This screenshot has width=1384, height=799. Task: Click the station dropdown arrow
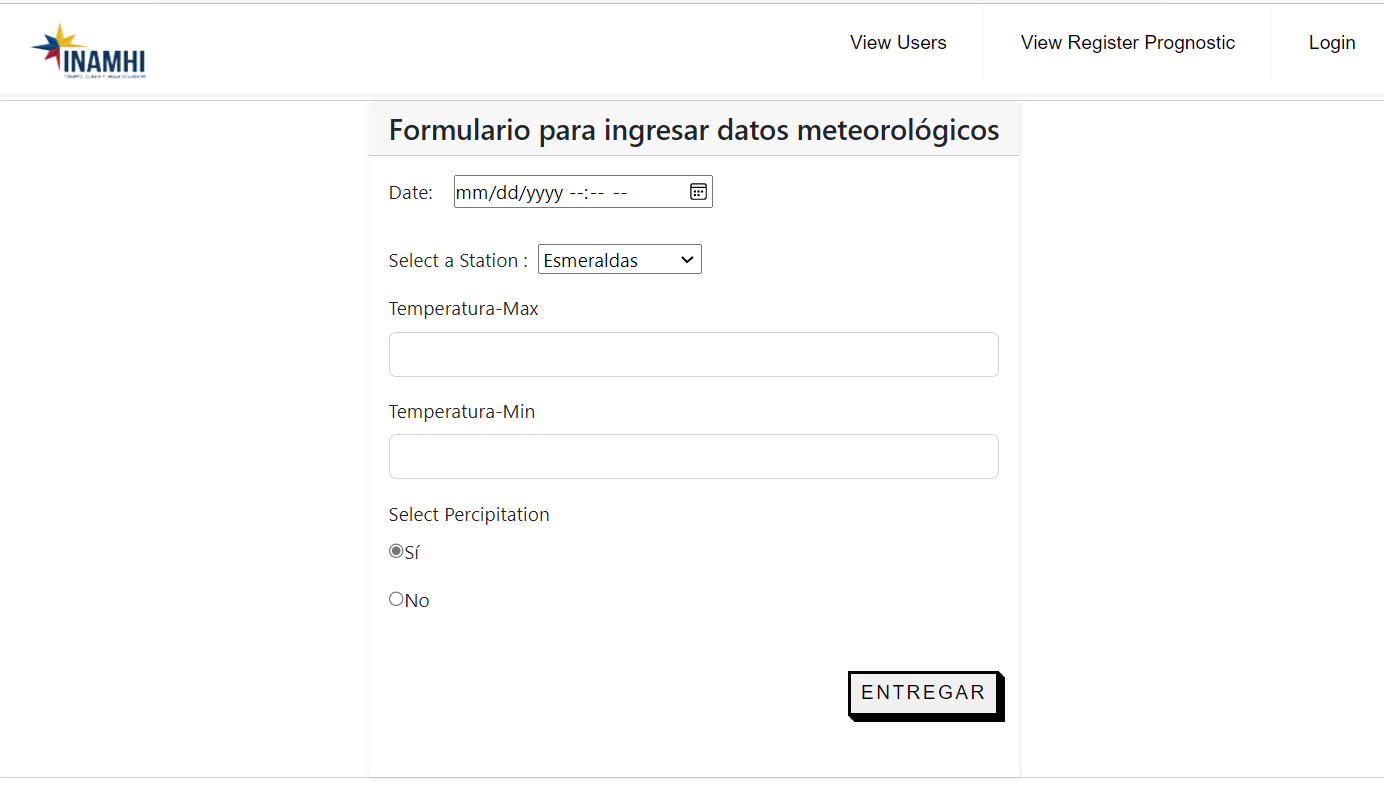687,259
